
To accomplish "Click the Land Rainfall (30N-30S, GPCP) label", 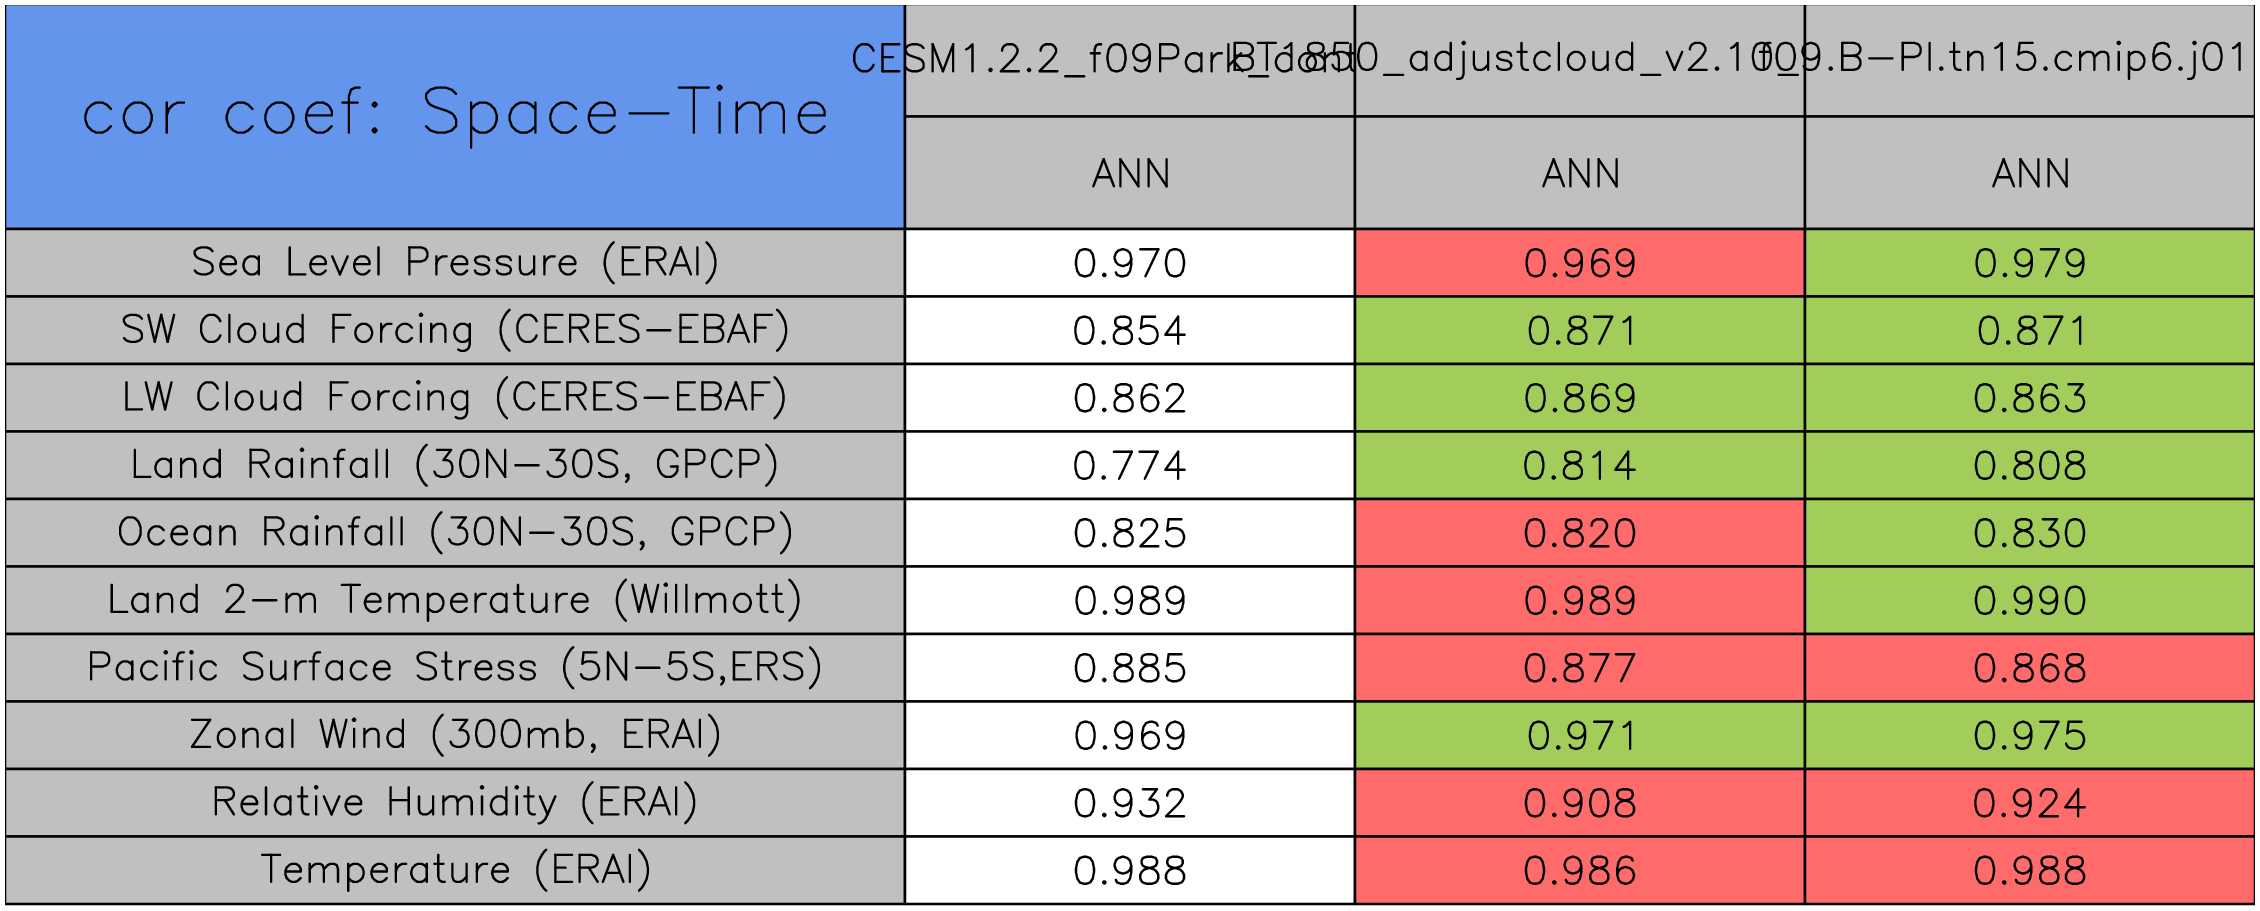I will [455, 465].
